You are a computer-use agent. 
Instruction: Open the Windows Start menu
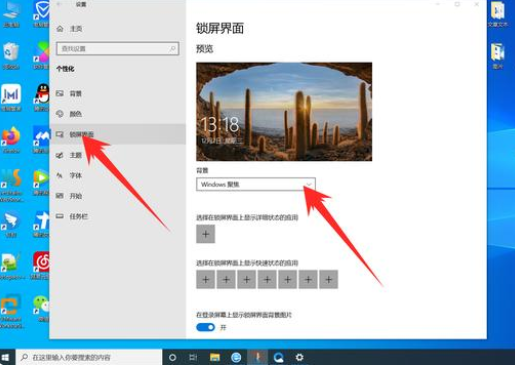coord(6,357)
